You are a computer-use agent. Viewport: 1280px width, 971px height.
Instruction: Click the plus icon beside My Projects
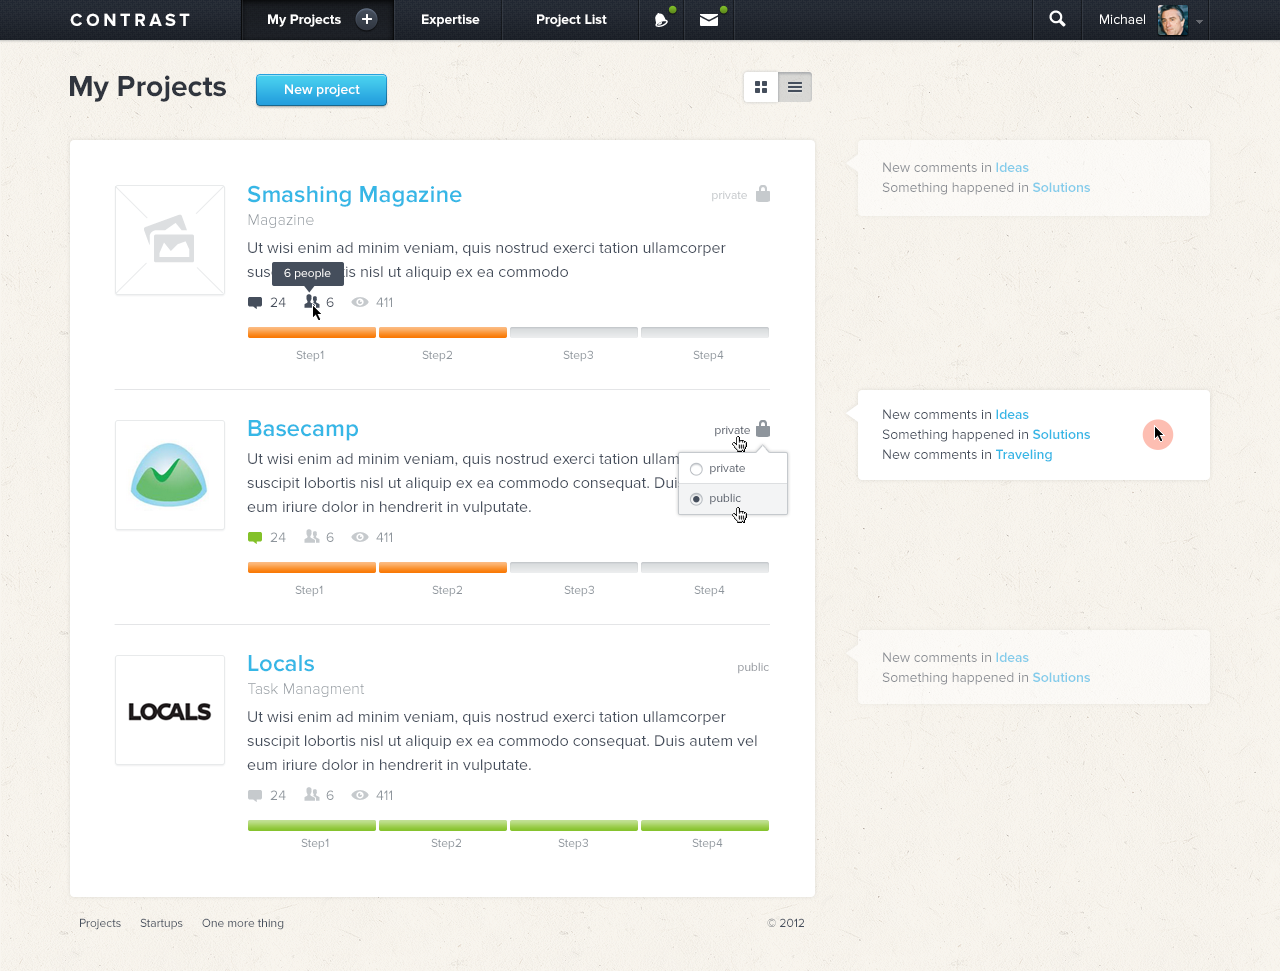point(367,19)
